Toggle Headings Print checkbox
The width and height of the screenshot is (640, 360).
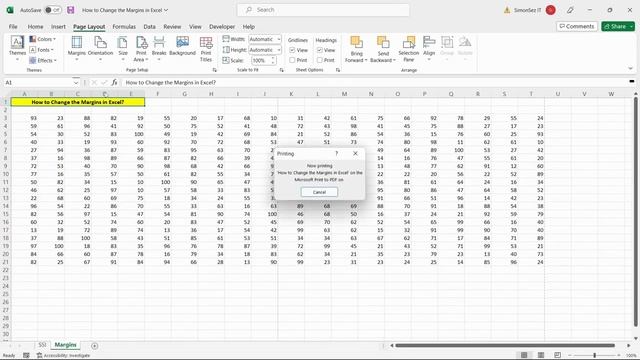pyautogui.click(x=320, y=60)
